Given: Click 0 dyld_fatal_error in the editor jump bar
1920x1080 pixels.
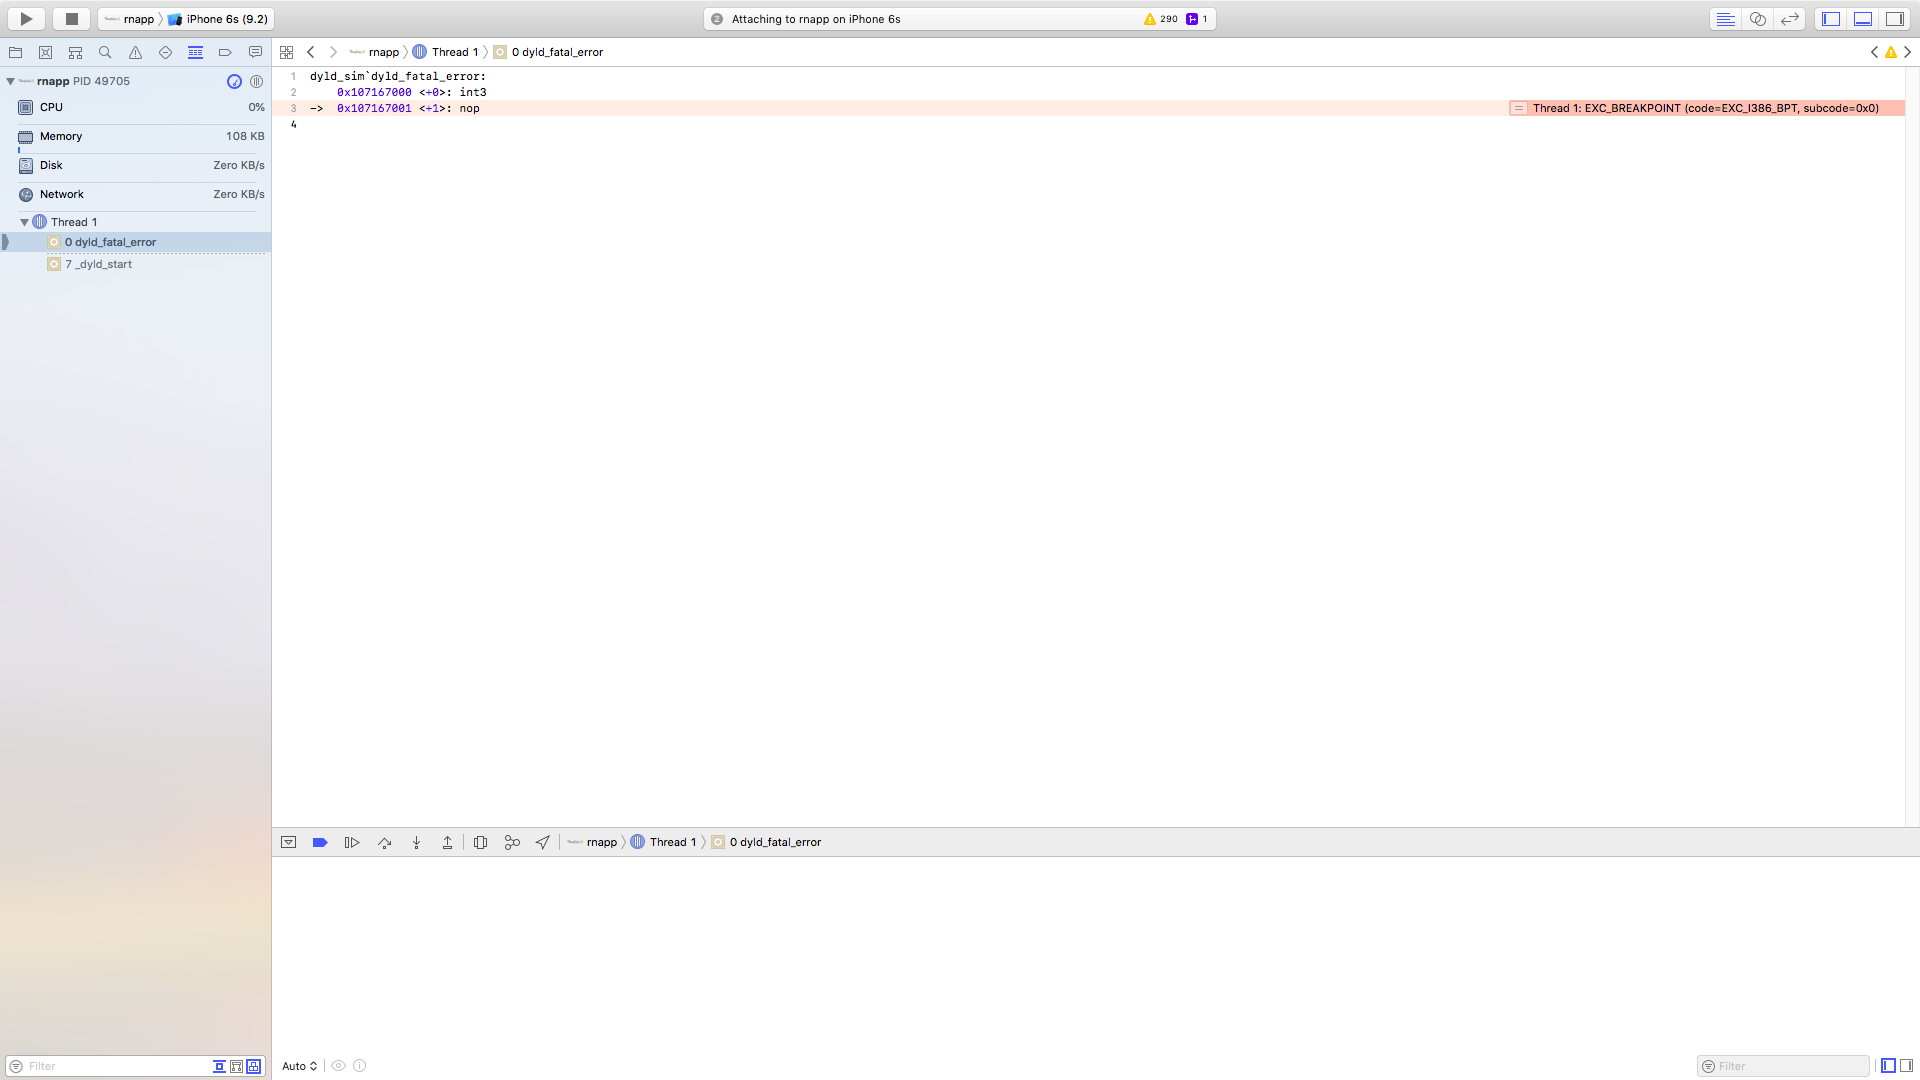Looking at the screenshot, I should [x=549, y=52].
